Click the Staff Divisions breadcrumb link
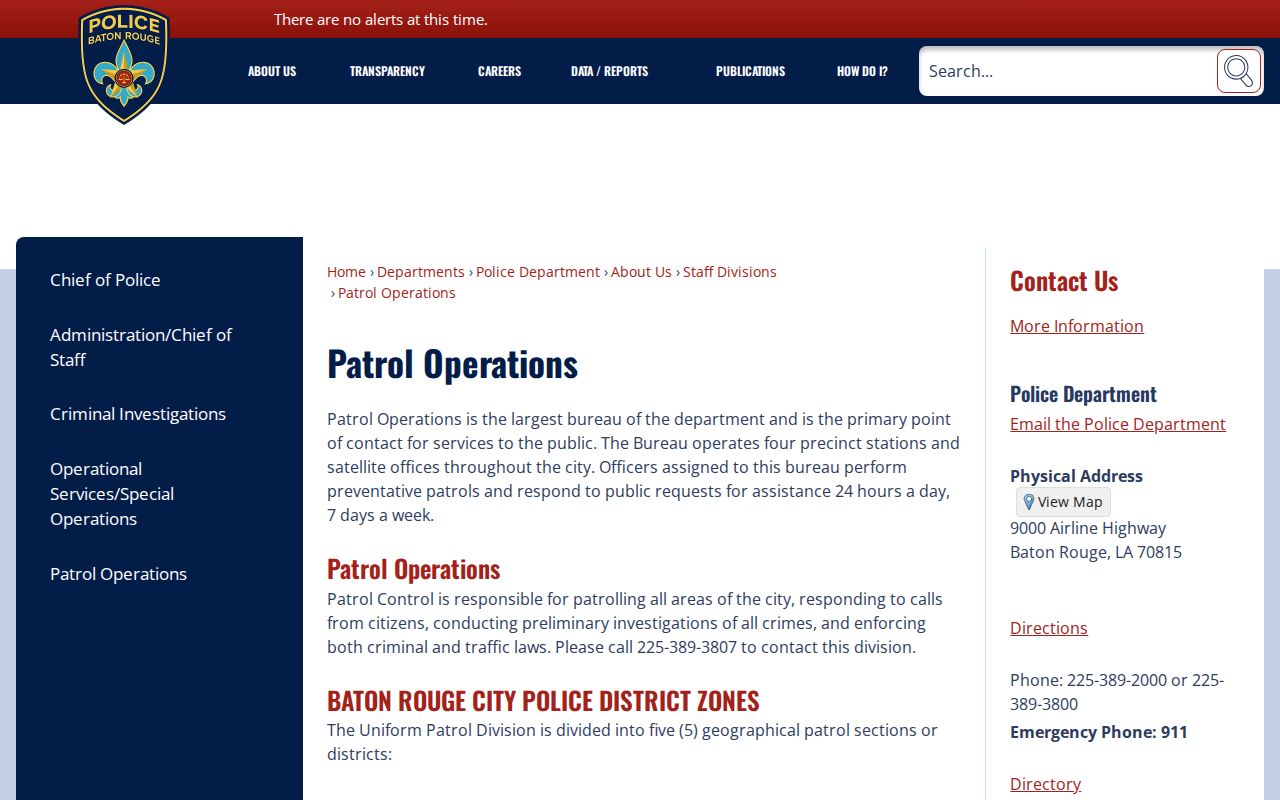The height and width of the screenshot is (800, 1280). point(730,272)
